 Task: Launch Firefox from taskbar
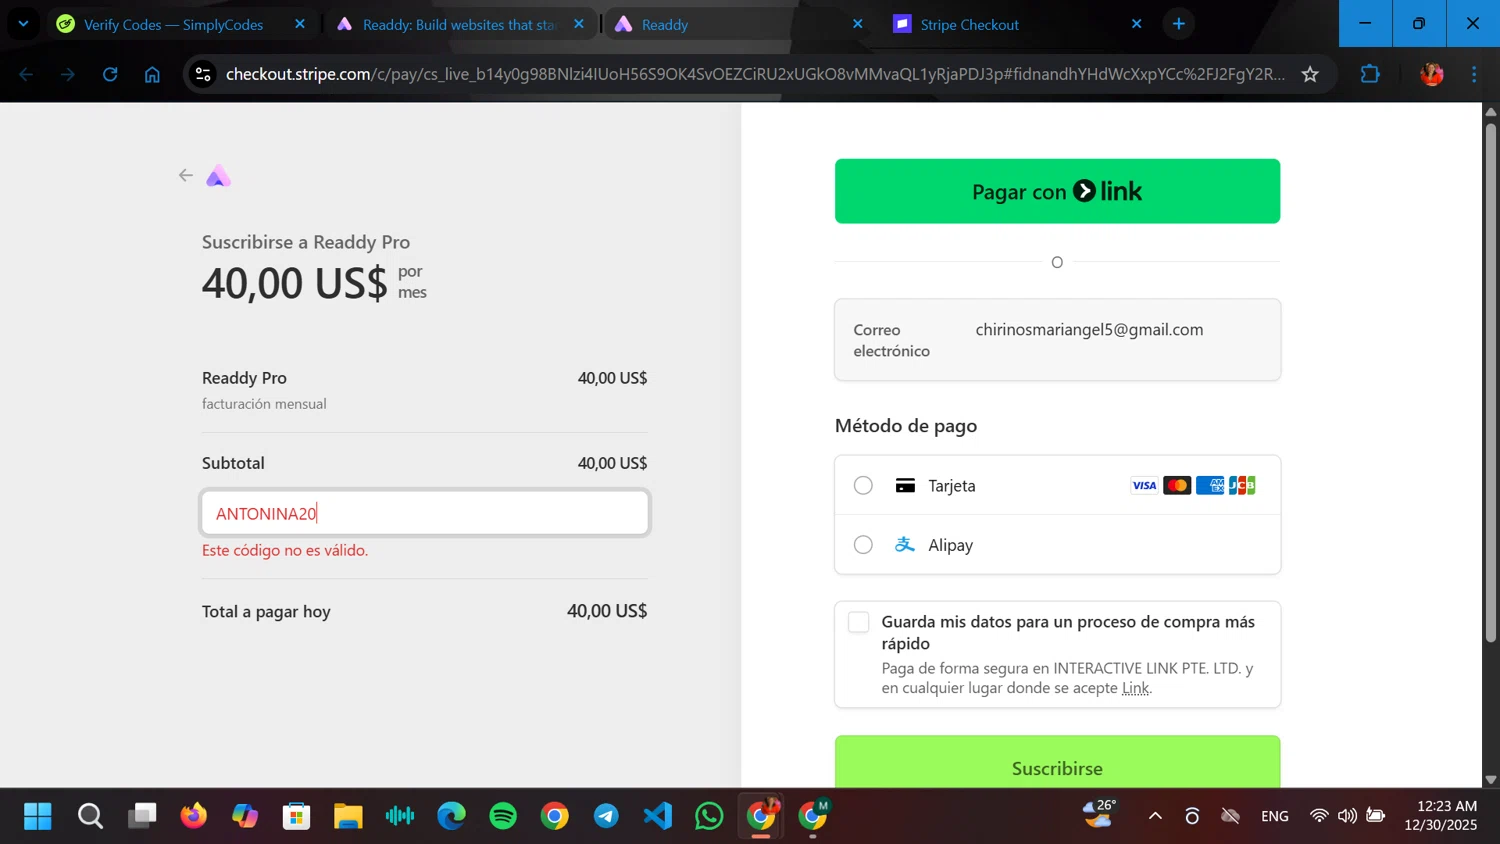[x=193, y=816]
